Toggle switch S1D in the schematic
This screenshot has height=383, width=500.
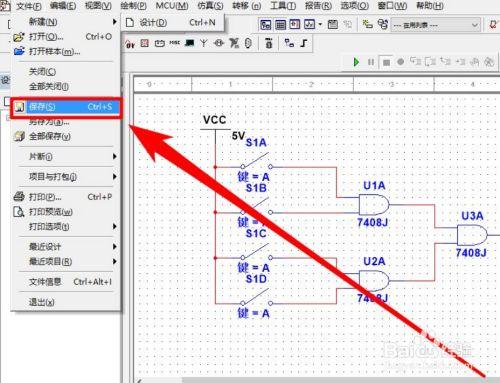click(256, 298)
